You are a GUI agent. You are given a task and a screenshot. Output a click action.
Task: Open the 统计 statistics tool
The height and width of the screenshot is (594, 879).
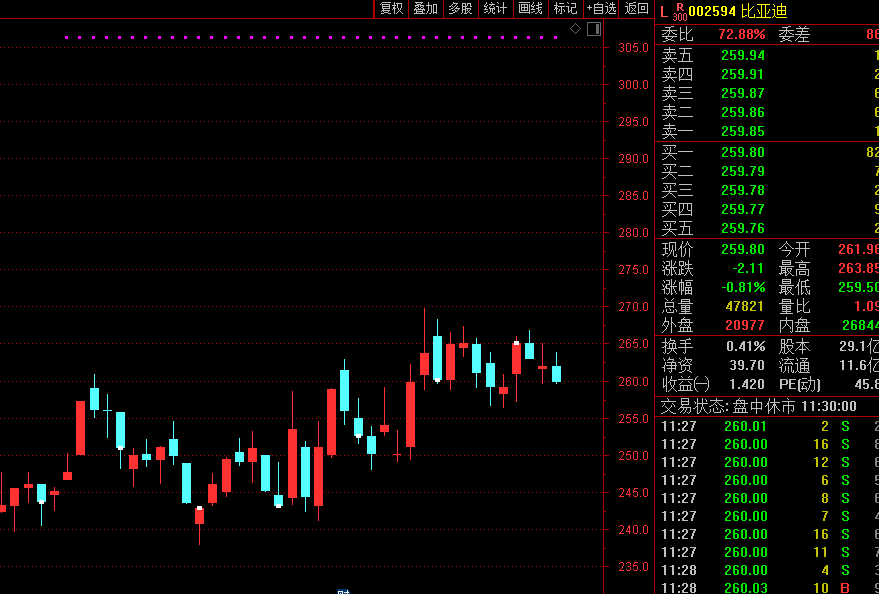pos(495,8)
